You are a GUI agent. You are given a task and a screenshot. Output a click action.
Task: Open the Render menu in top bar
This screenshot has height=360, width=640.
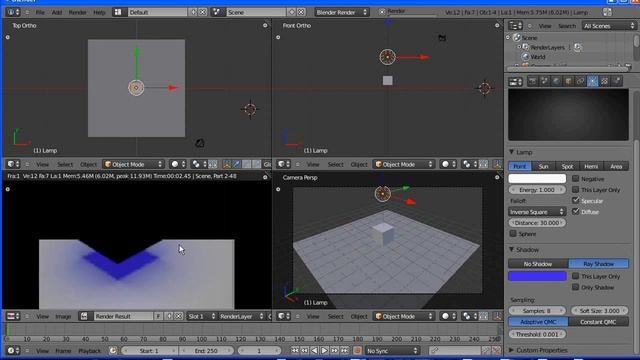[77, 12]
